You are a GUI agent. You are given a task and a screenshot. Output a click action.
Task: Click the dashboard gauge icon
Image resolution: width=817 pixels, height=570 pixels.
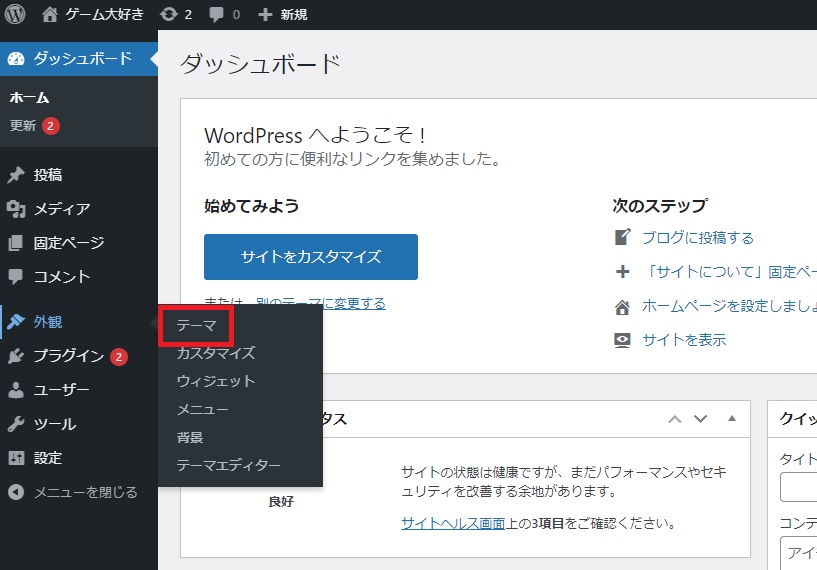click(16, 58)
